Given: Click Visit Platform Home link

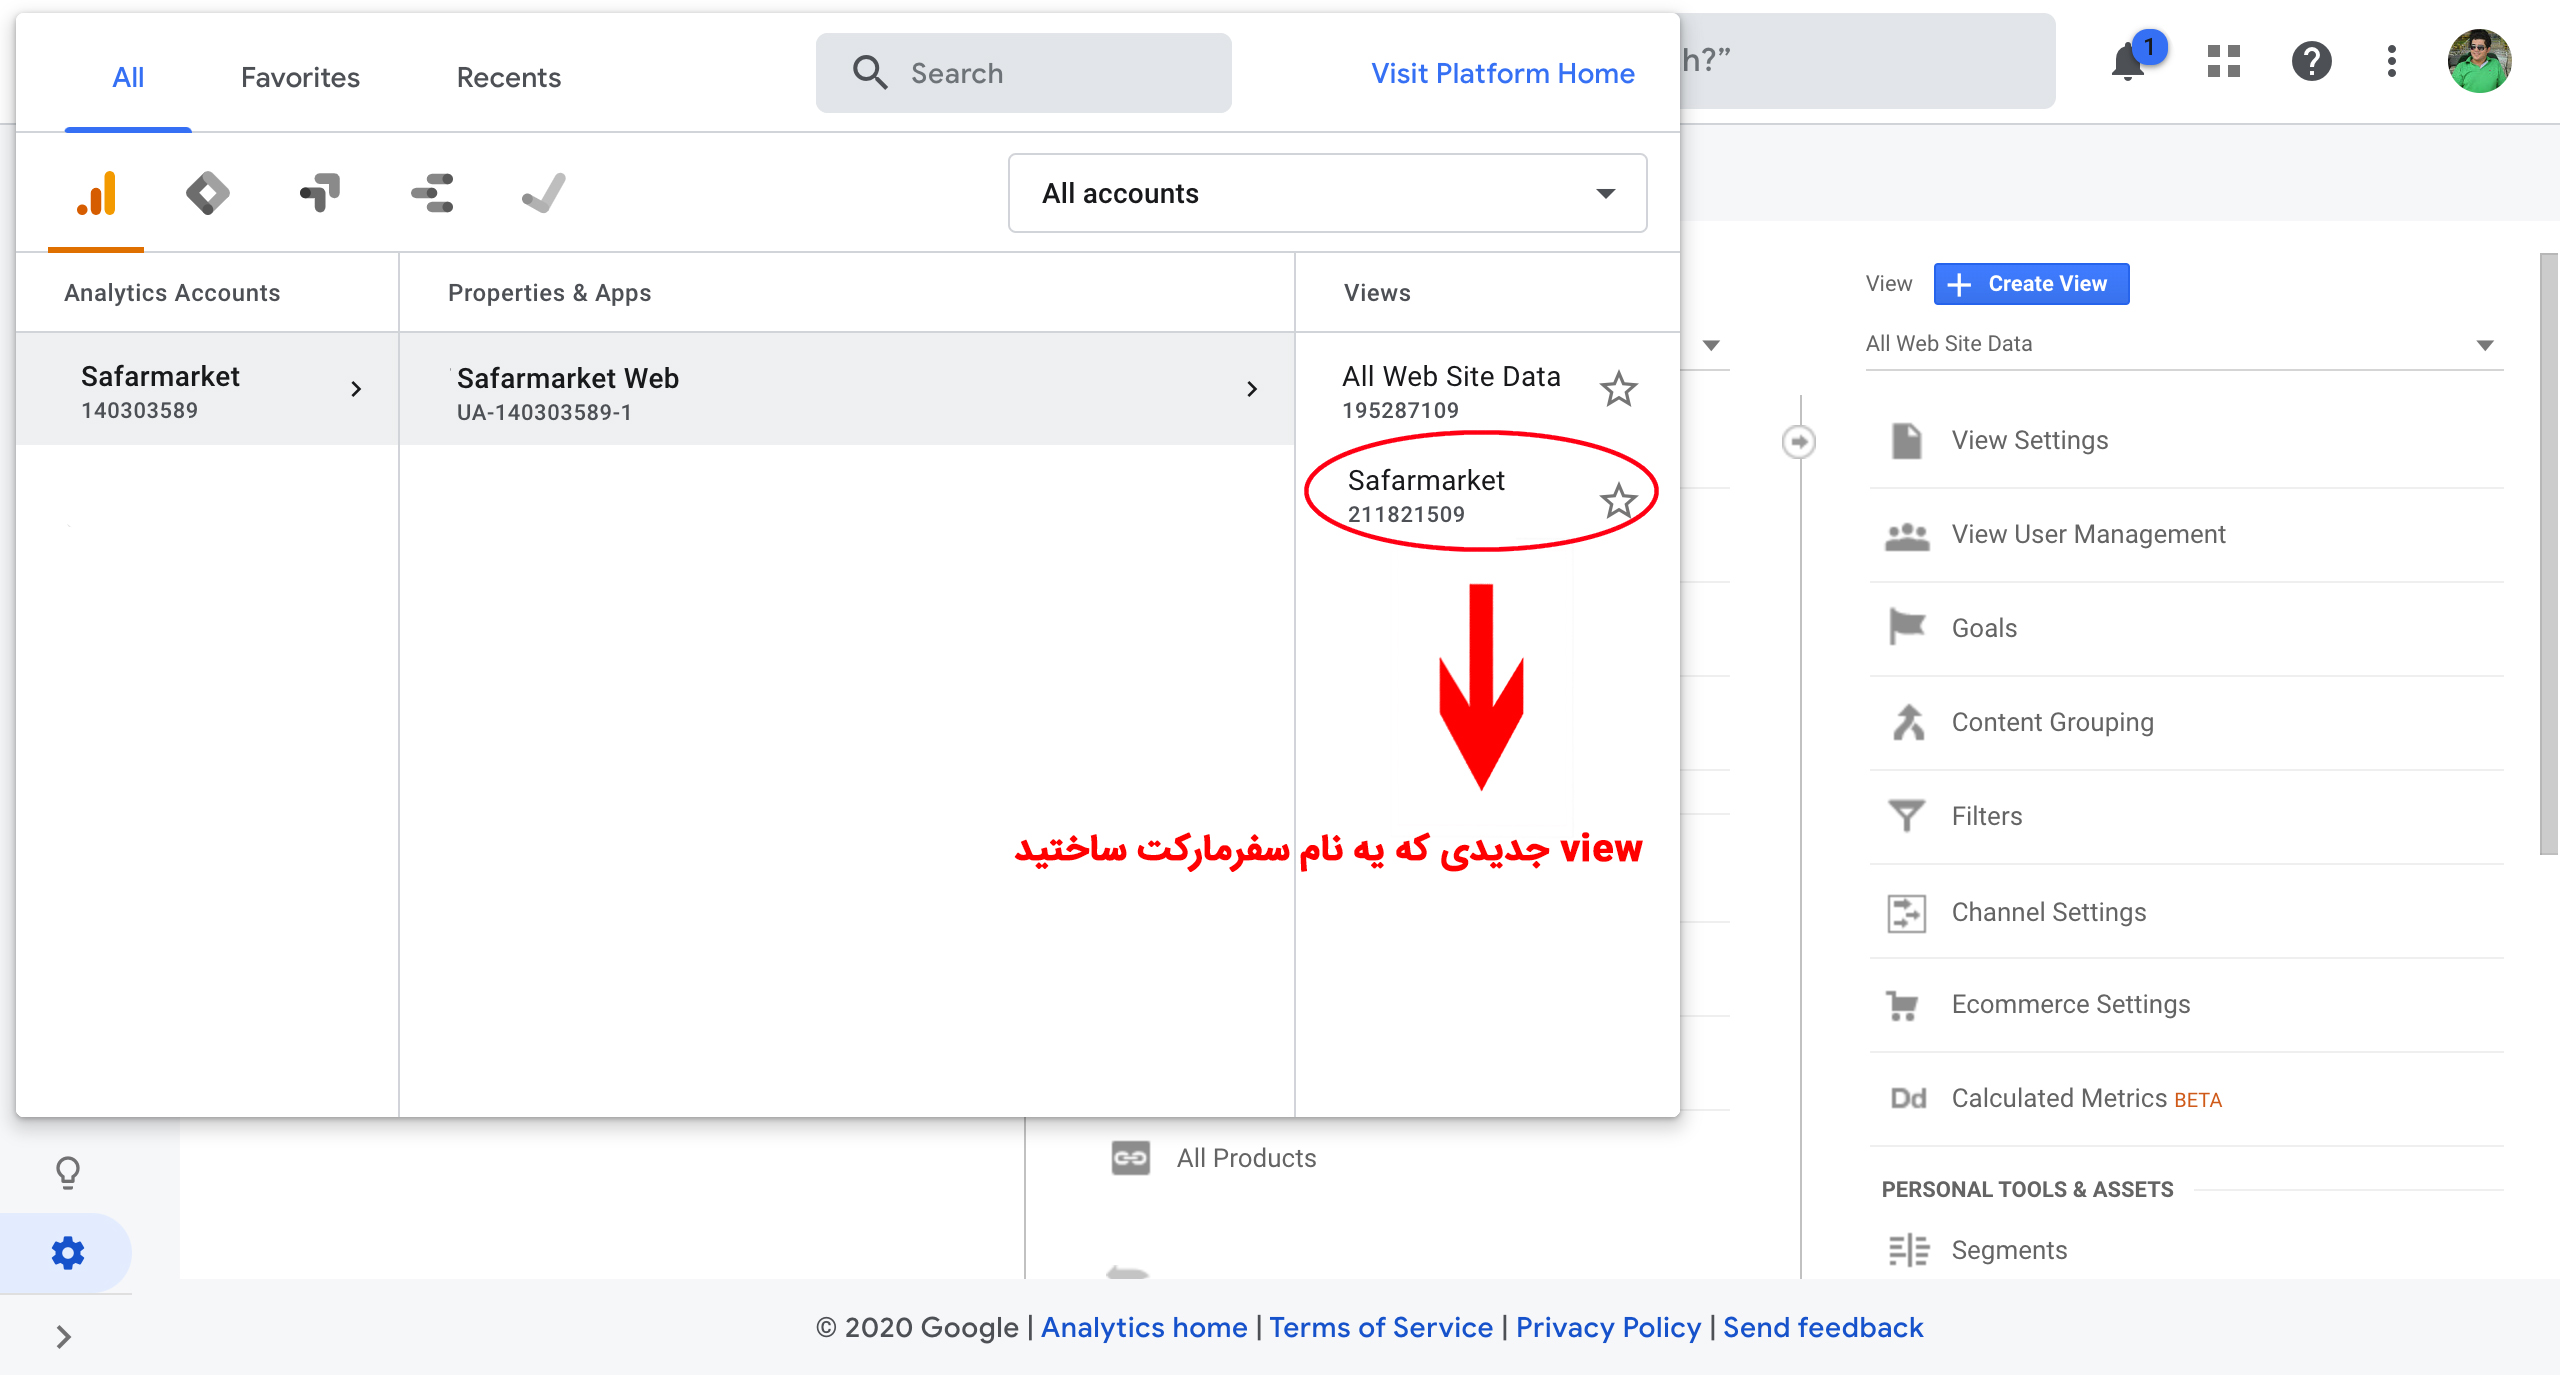Looking at the screenshot, I should (1502, 73).
